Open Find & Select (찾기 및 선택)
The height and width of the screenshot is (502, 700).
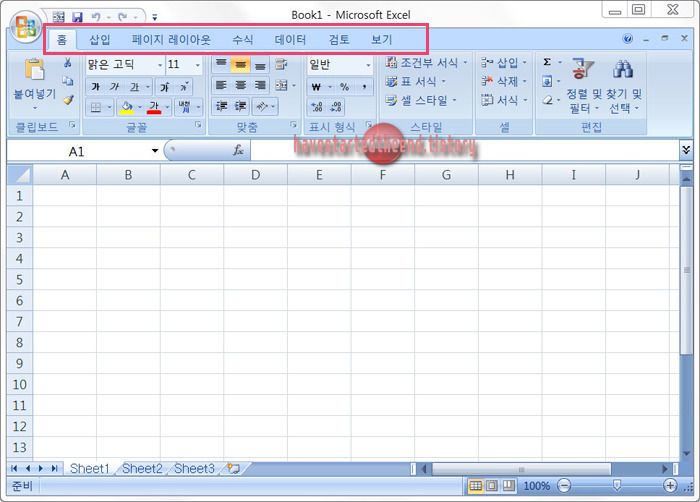click(x=625, y=87)
